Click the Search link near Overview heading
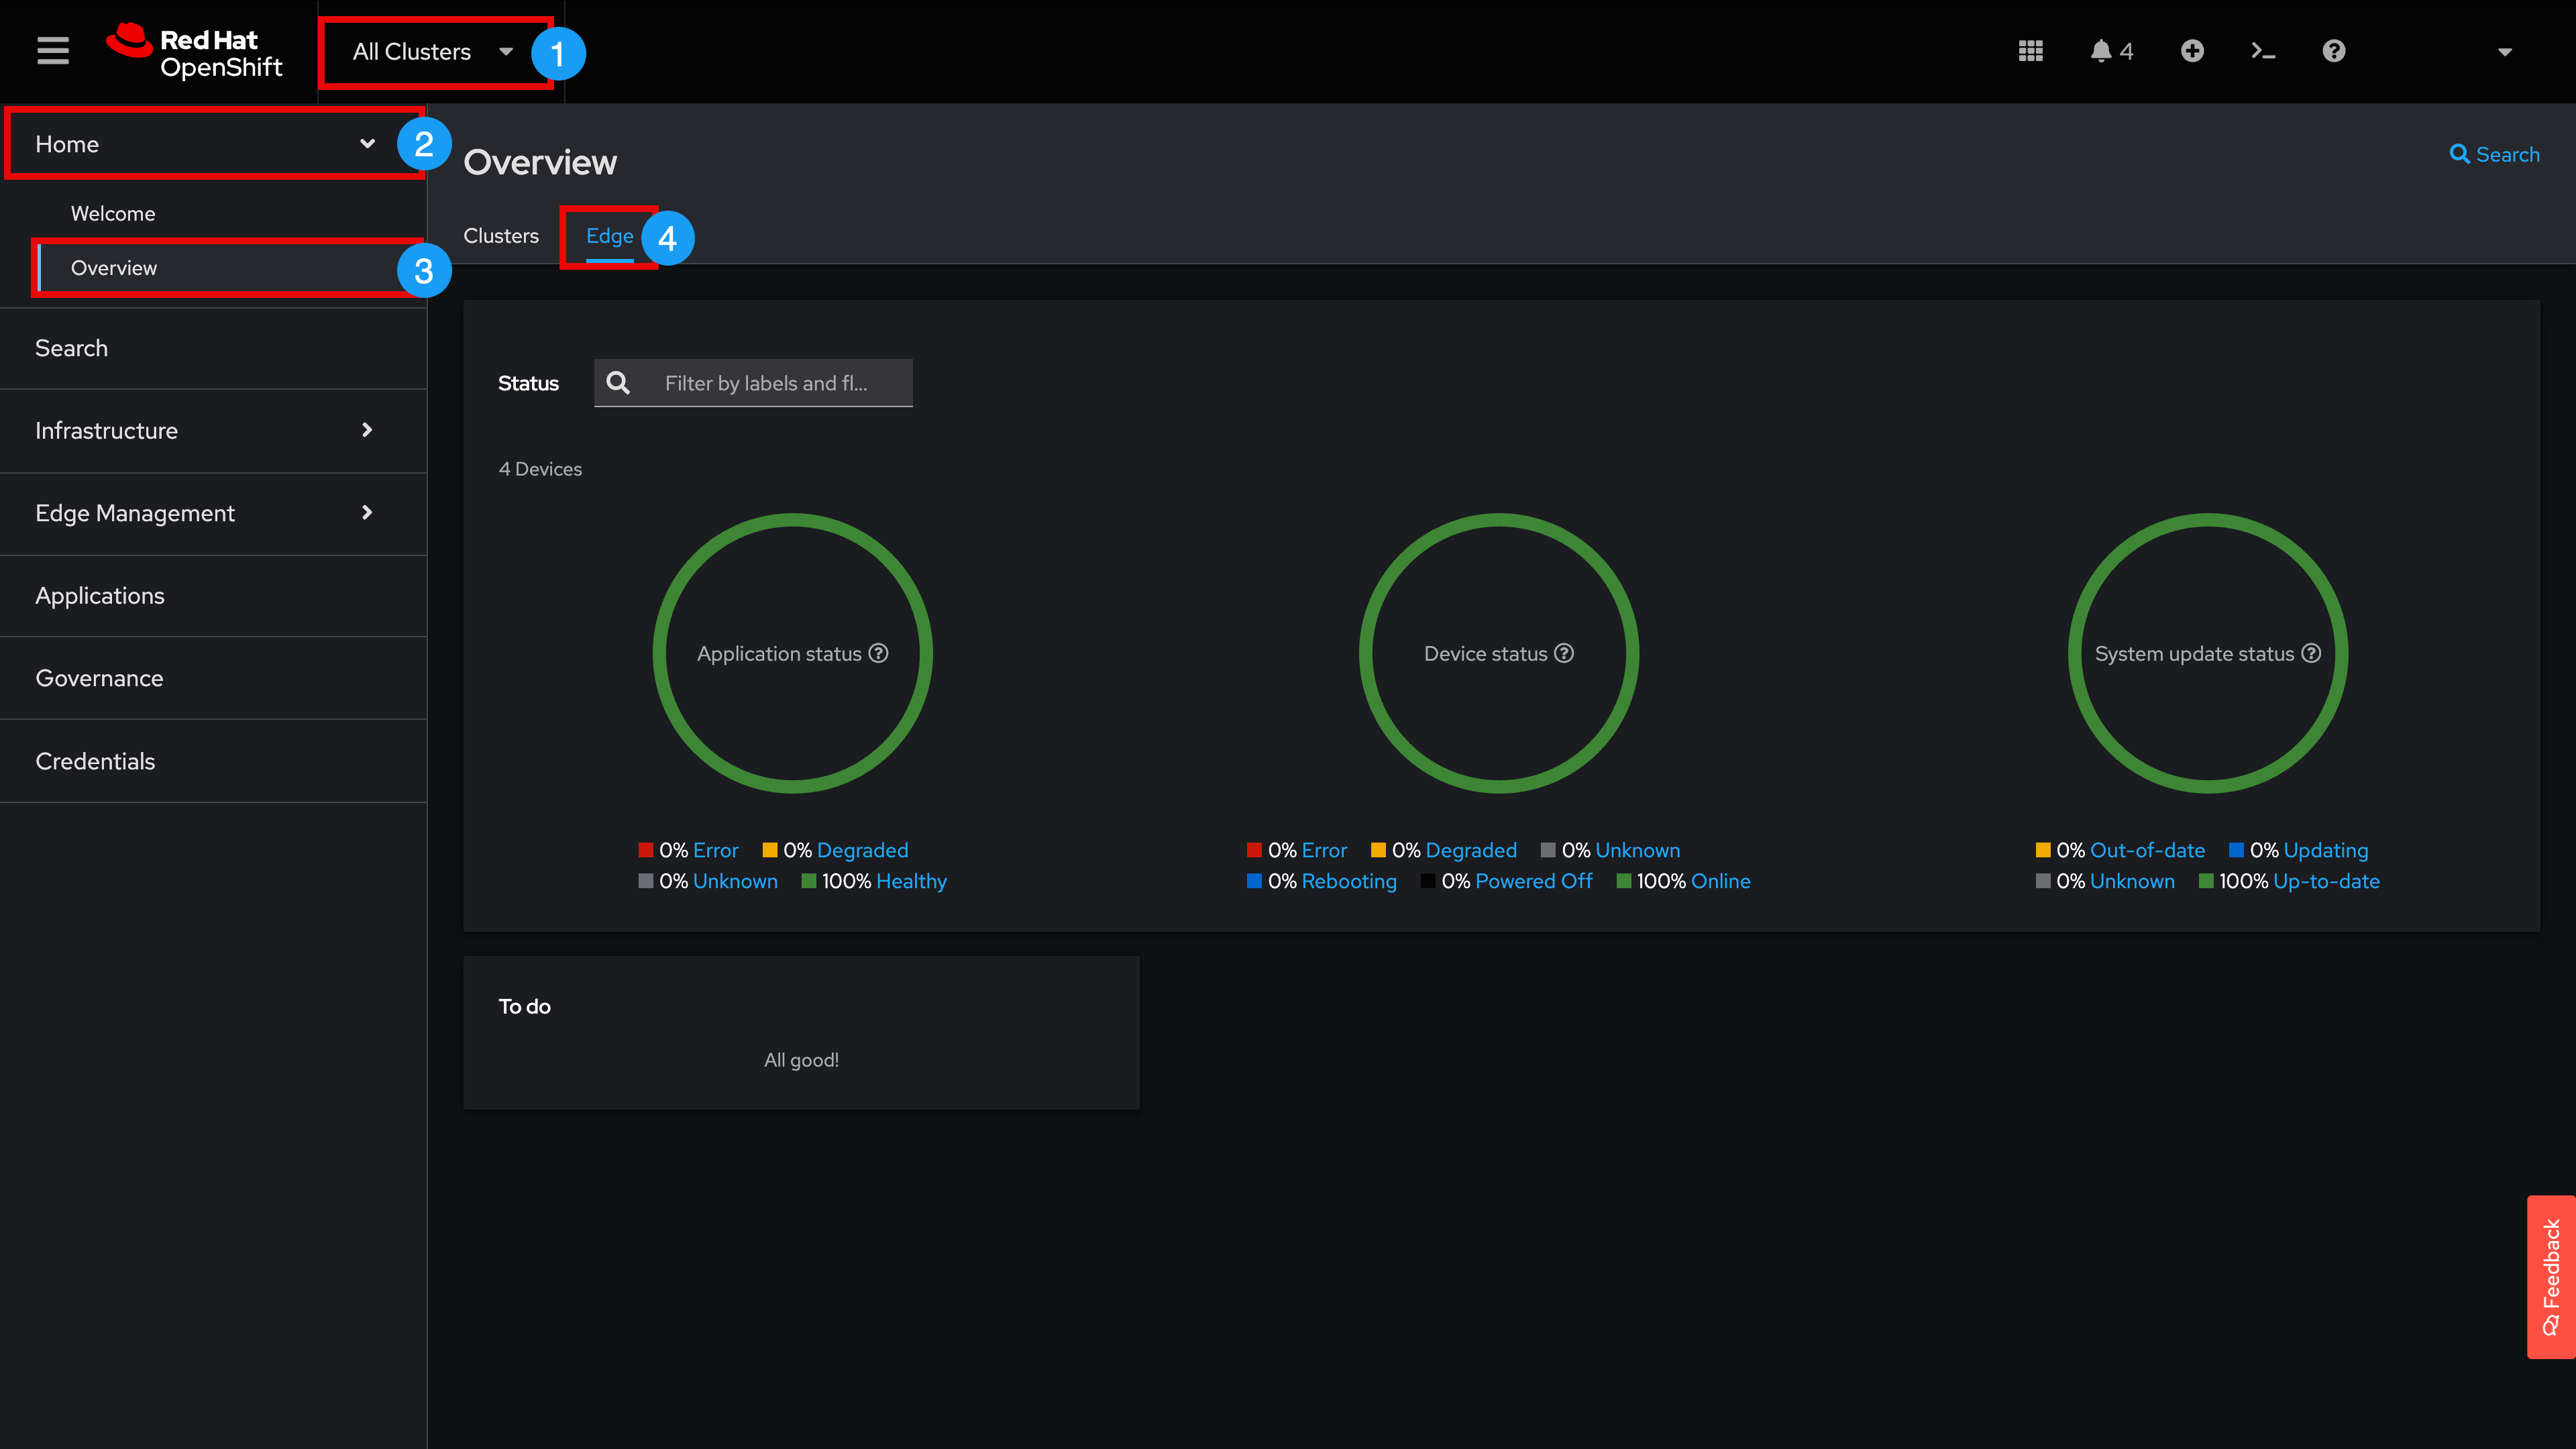Image resolution: width=2576 pixels, height=1449 pixels. pyautogui.click(x=2494, y=154)
